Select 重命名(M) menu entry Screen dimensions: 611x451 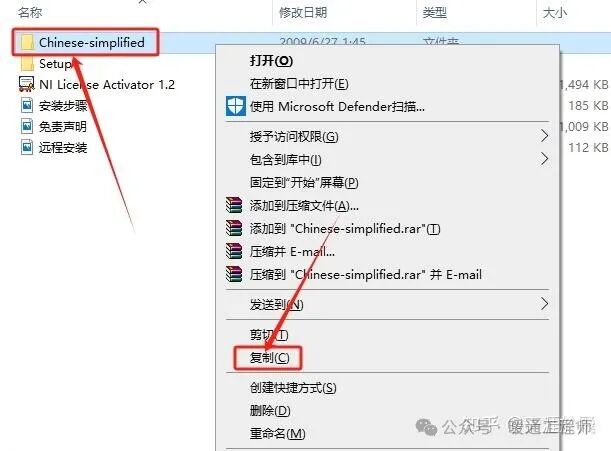tap(277, 433)
